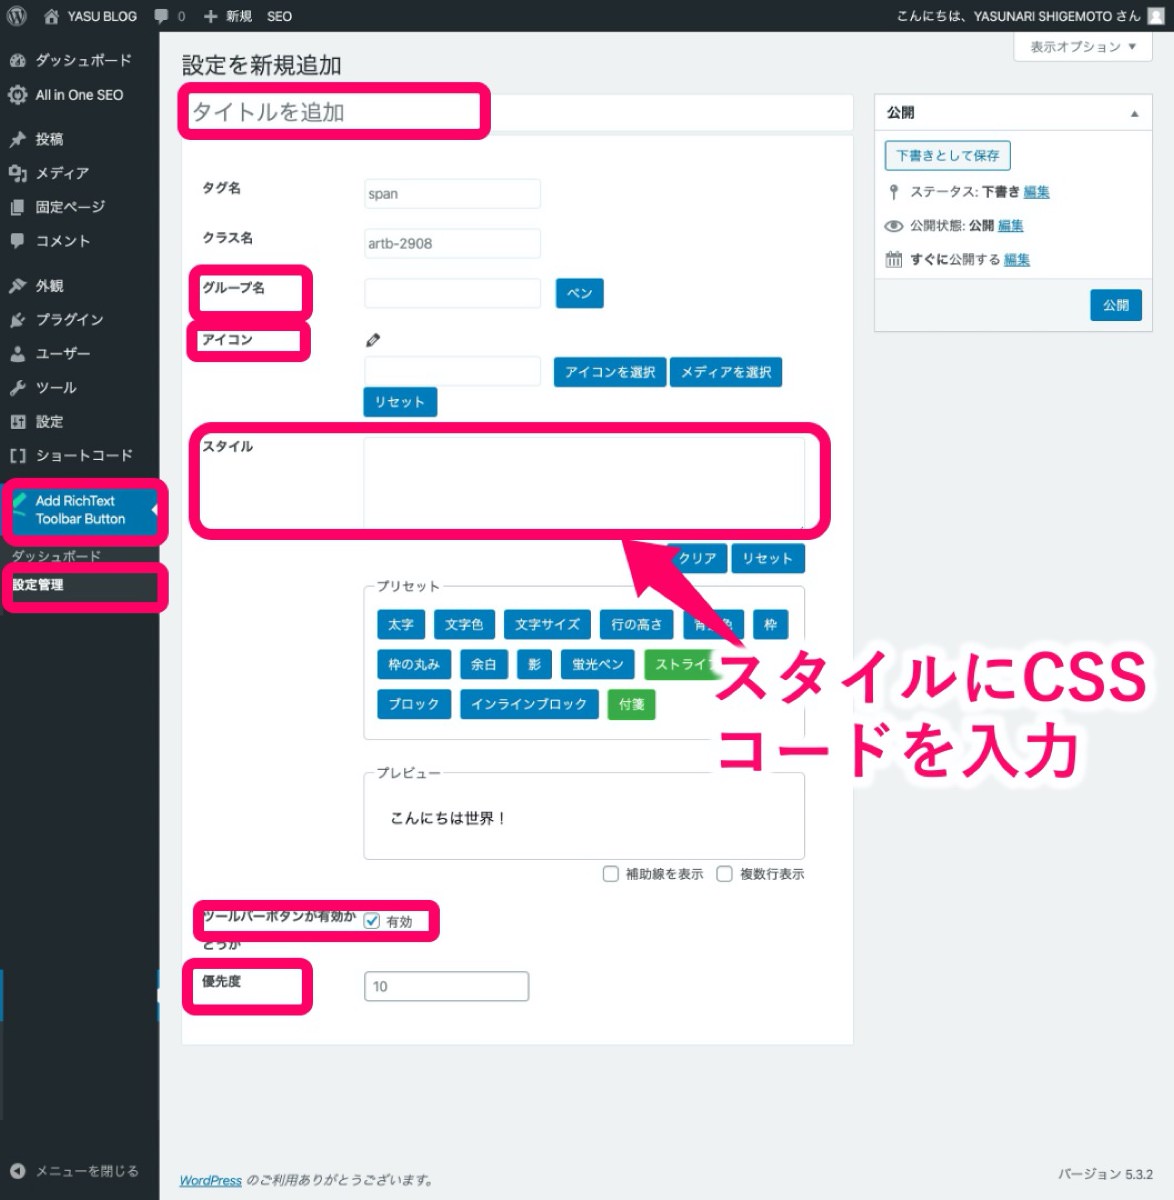Apply the 影 preset
1174x1200 pixels.
pyautogui.click(x=534, y=664)
